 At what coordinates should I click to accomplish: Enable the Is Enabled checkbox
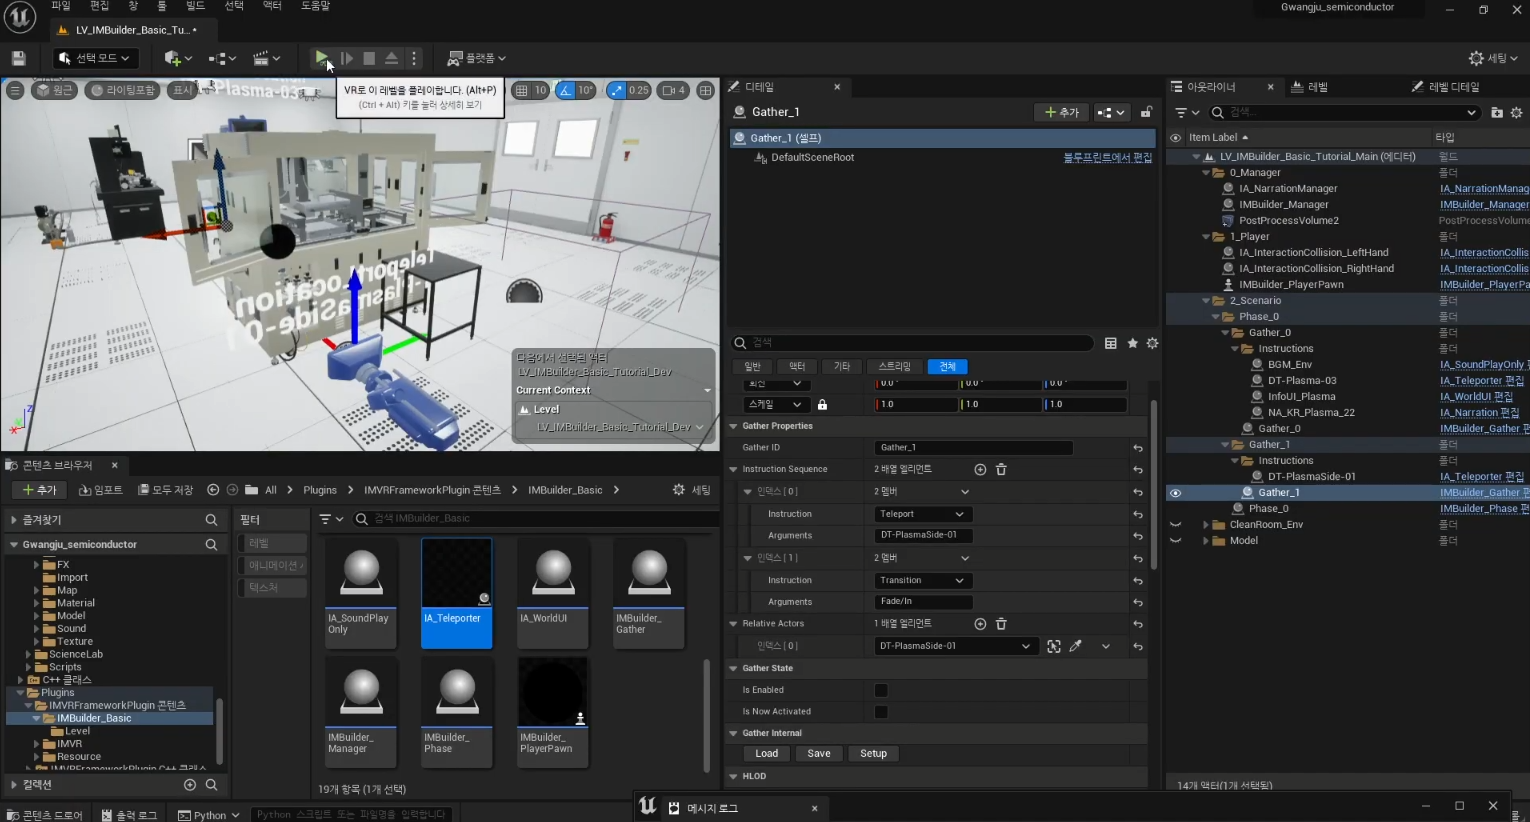tap(881, 690)
